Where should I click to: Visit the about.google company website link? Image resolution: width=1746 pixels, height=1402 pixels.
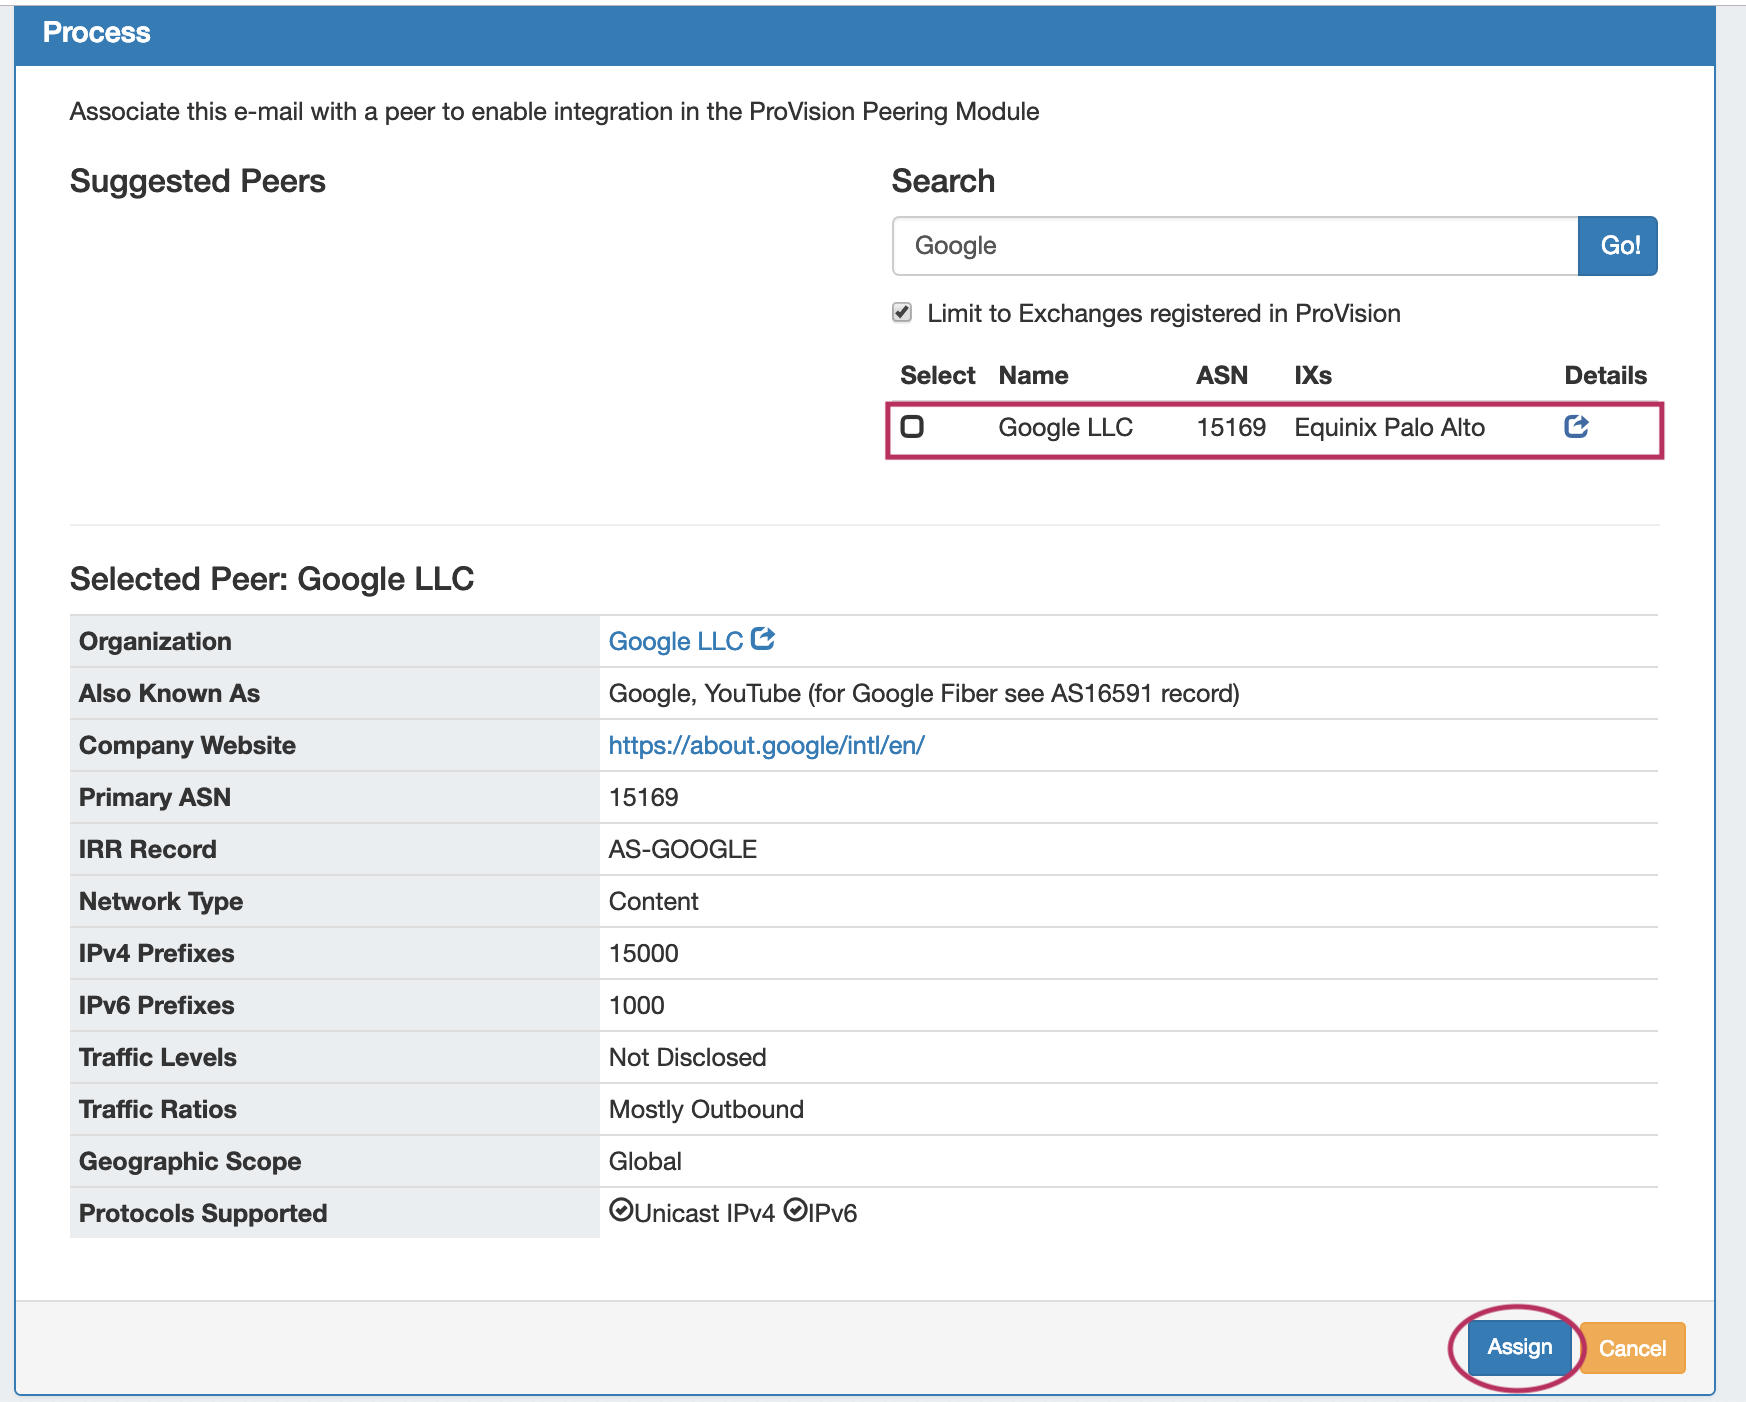pos(766,745)
